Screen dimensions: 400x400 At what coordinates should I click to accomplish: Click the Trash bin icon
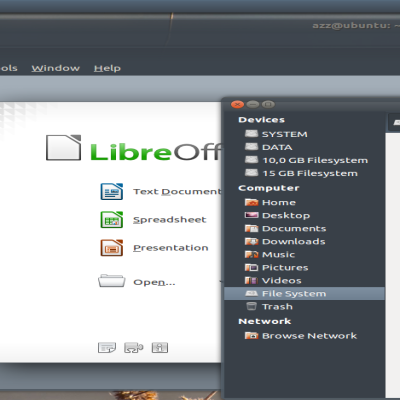(x=251, y=306)
